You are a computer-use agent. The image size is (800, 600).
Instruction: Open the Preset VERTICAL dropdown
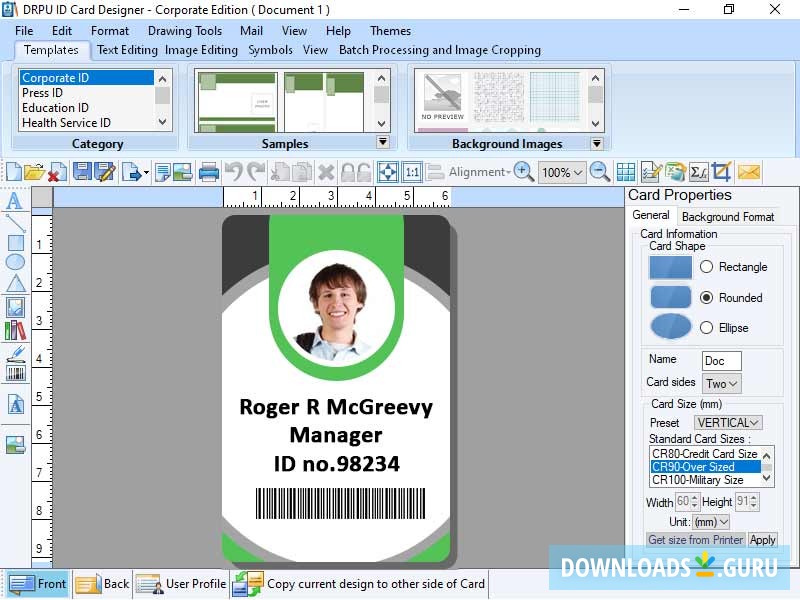[x=728, y=422]
